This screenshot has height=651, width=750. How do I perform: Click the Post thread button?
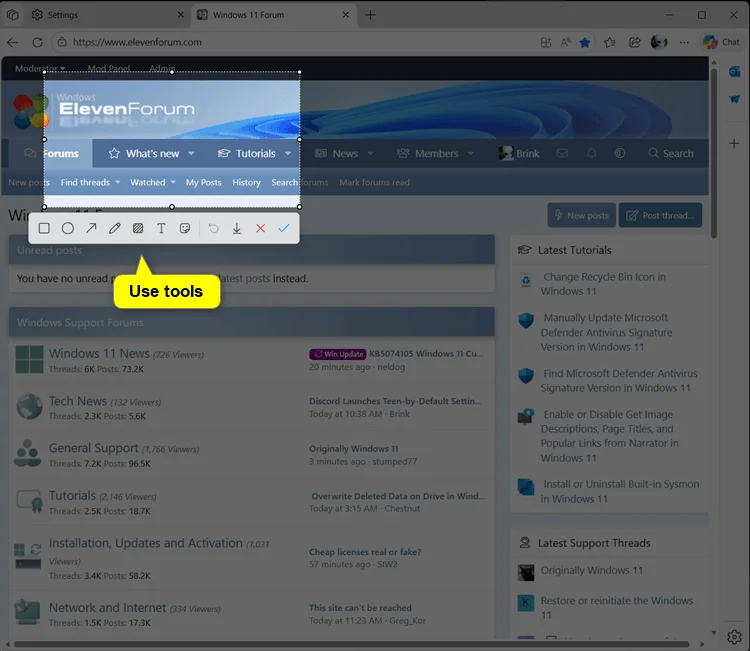click(x=661, y=215)
